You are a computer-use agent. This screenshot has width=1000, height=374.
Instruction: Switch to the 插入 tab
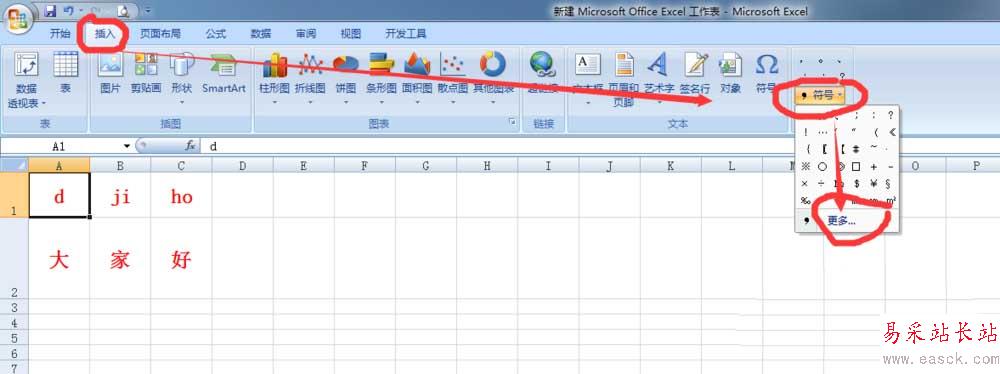tap(105, 34)
